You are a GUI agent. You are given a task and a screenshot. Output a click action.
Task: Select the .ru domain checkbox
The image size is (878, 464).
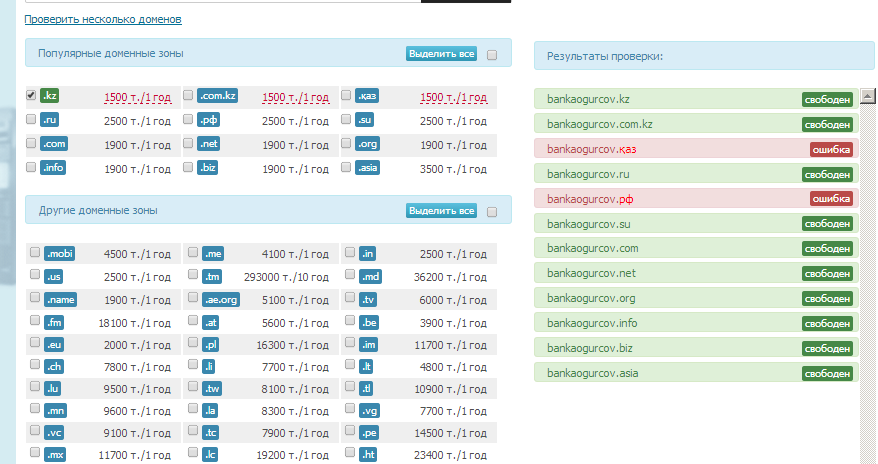pos(31,119)
